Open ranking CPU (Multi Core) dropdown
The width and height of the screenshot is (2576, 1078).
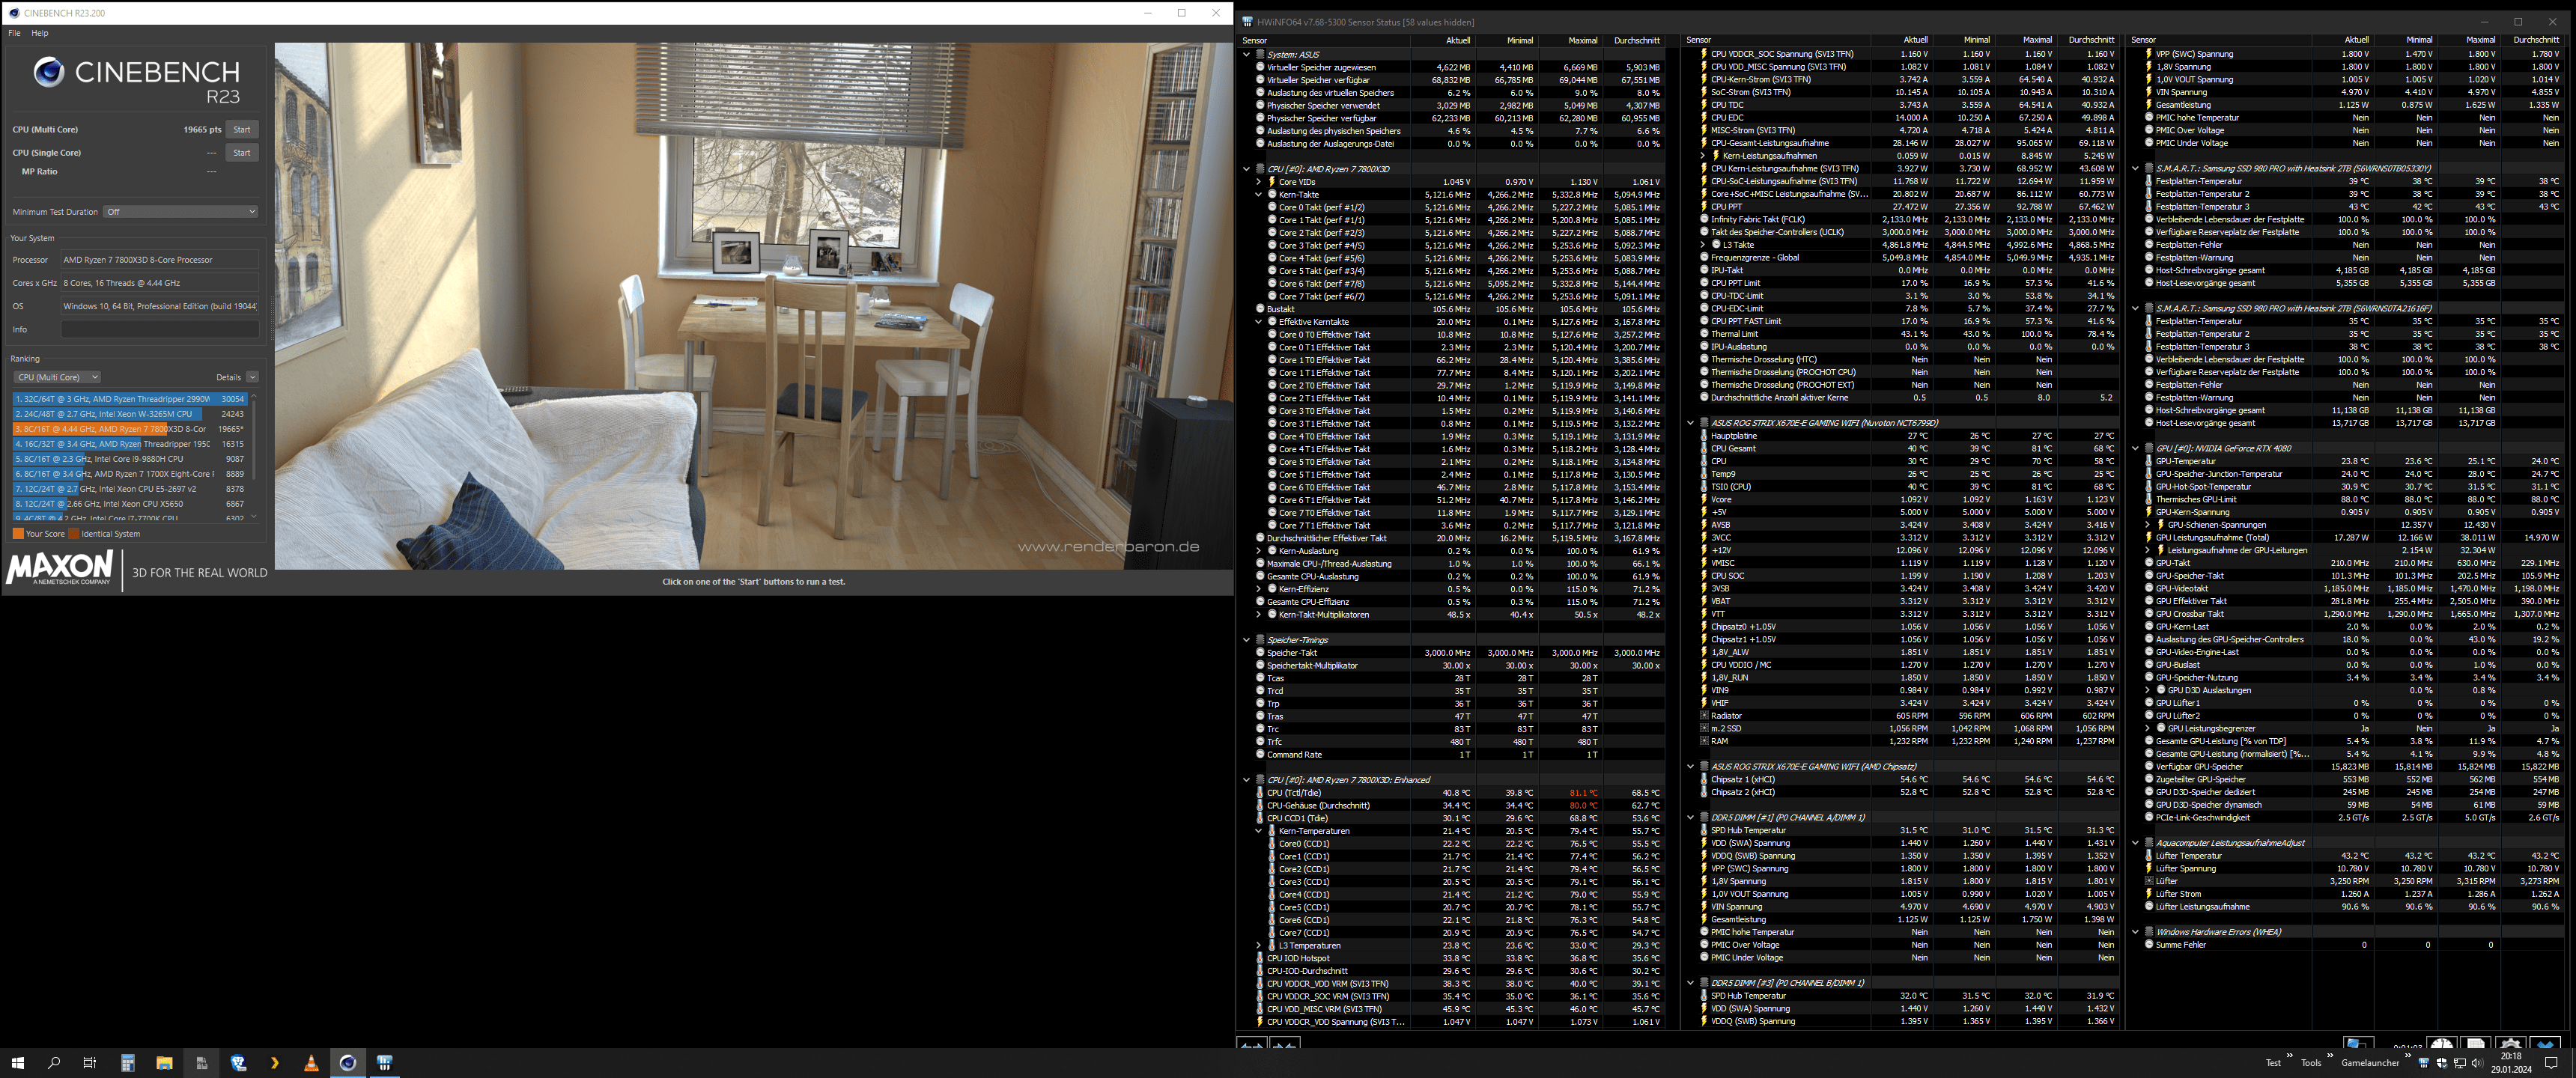pos(57,377)
